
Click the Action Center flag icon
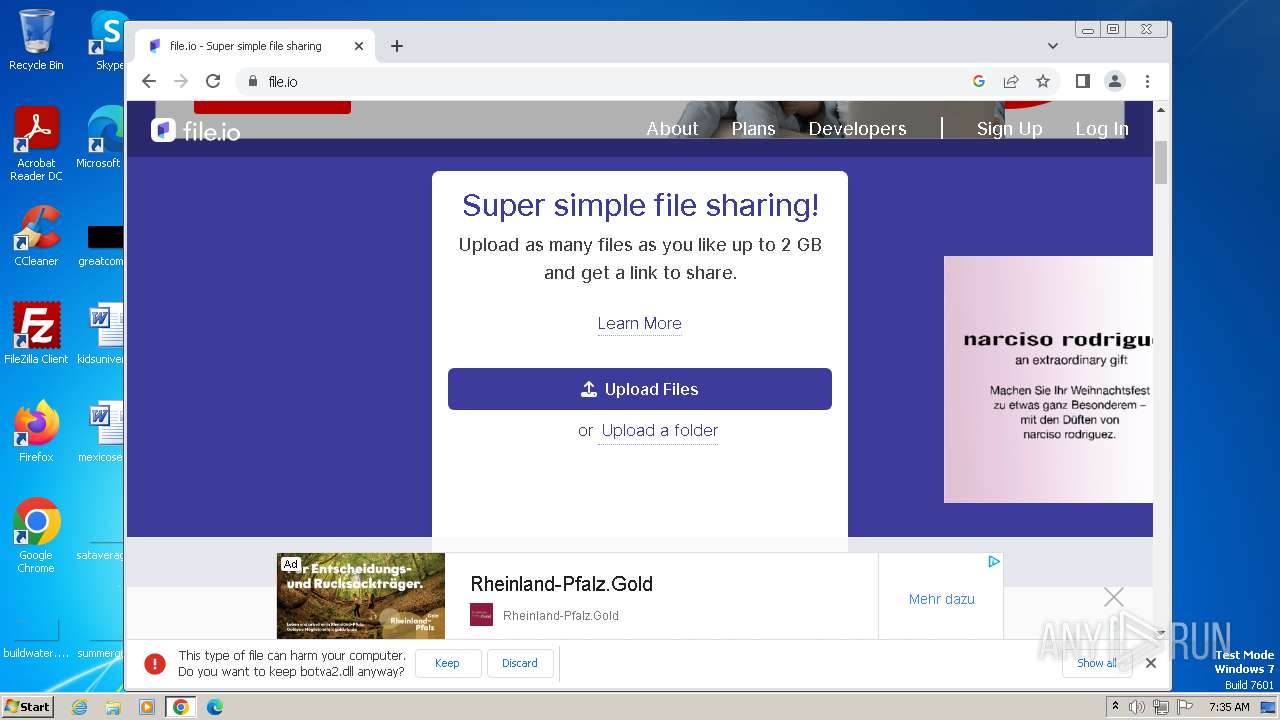[x=1183, y=707]
